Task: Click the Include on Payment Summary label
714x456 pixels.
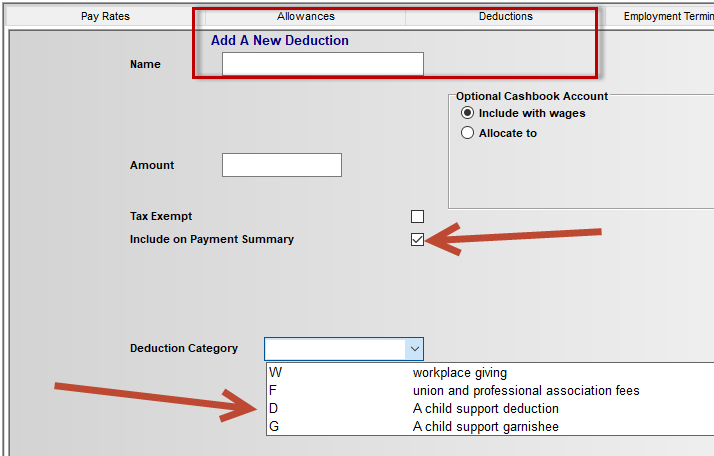Action: pos(212,239)
